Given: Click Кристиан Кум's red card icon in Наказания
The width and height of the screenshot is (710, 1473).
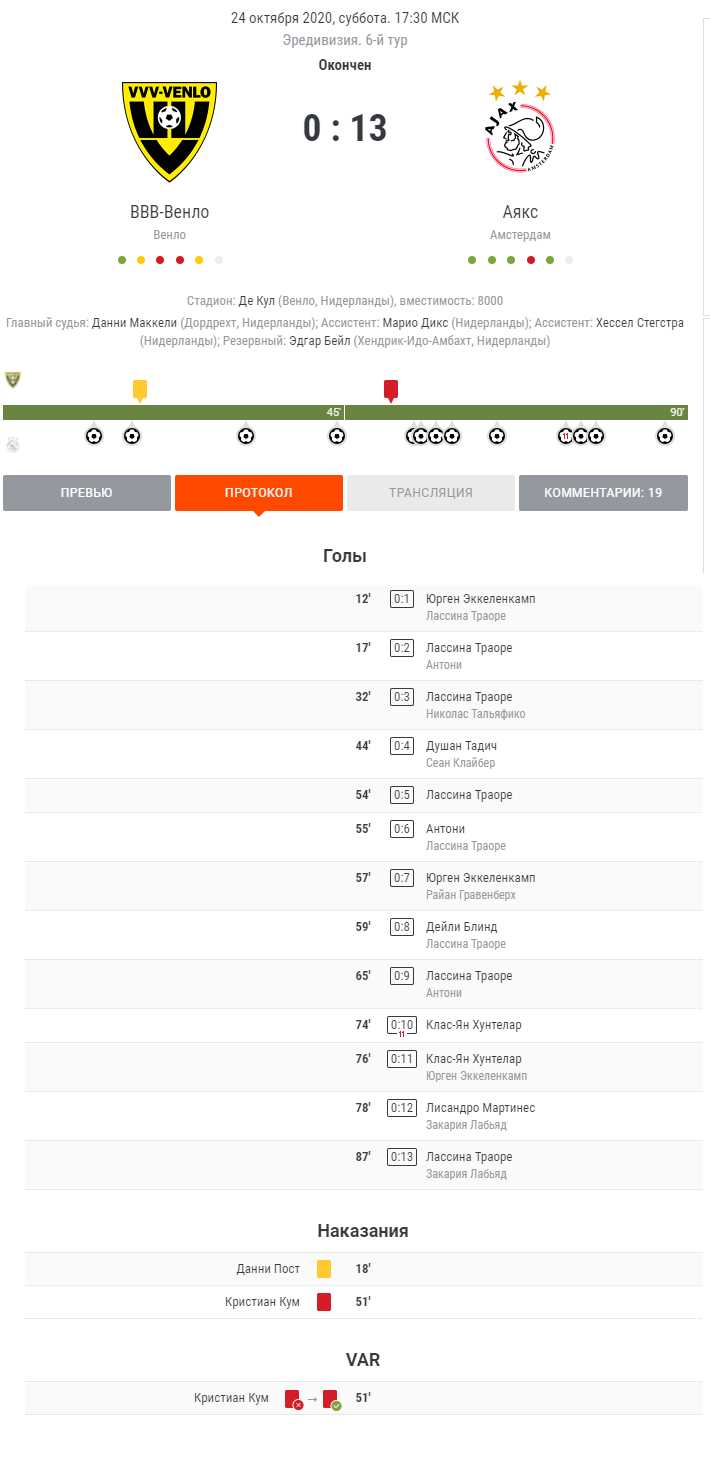Looking at the screenshot, I should [324, 1302].
